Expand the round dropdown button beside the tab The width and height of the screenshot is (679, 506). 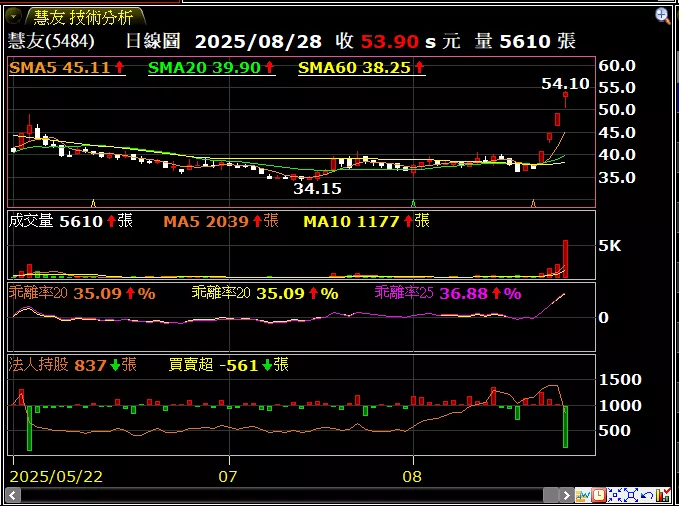(15, 16)
